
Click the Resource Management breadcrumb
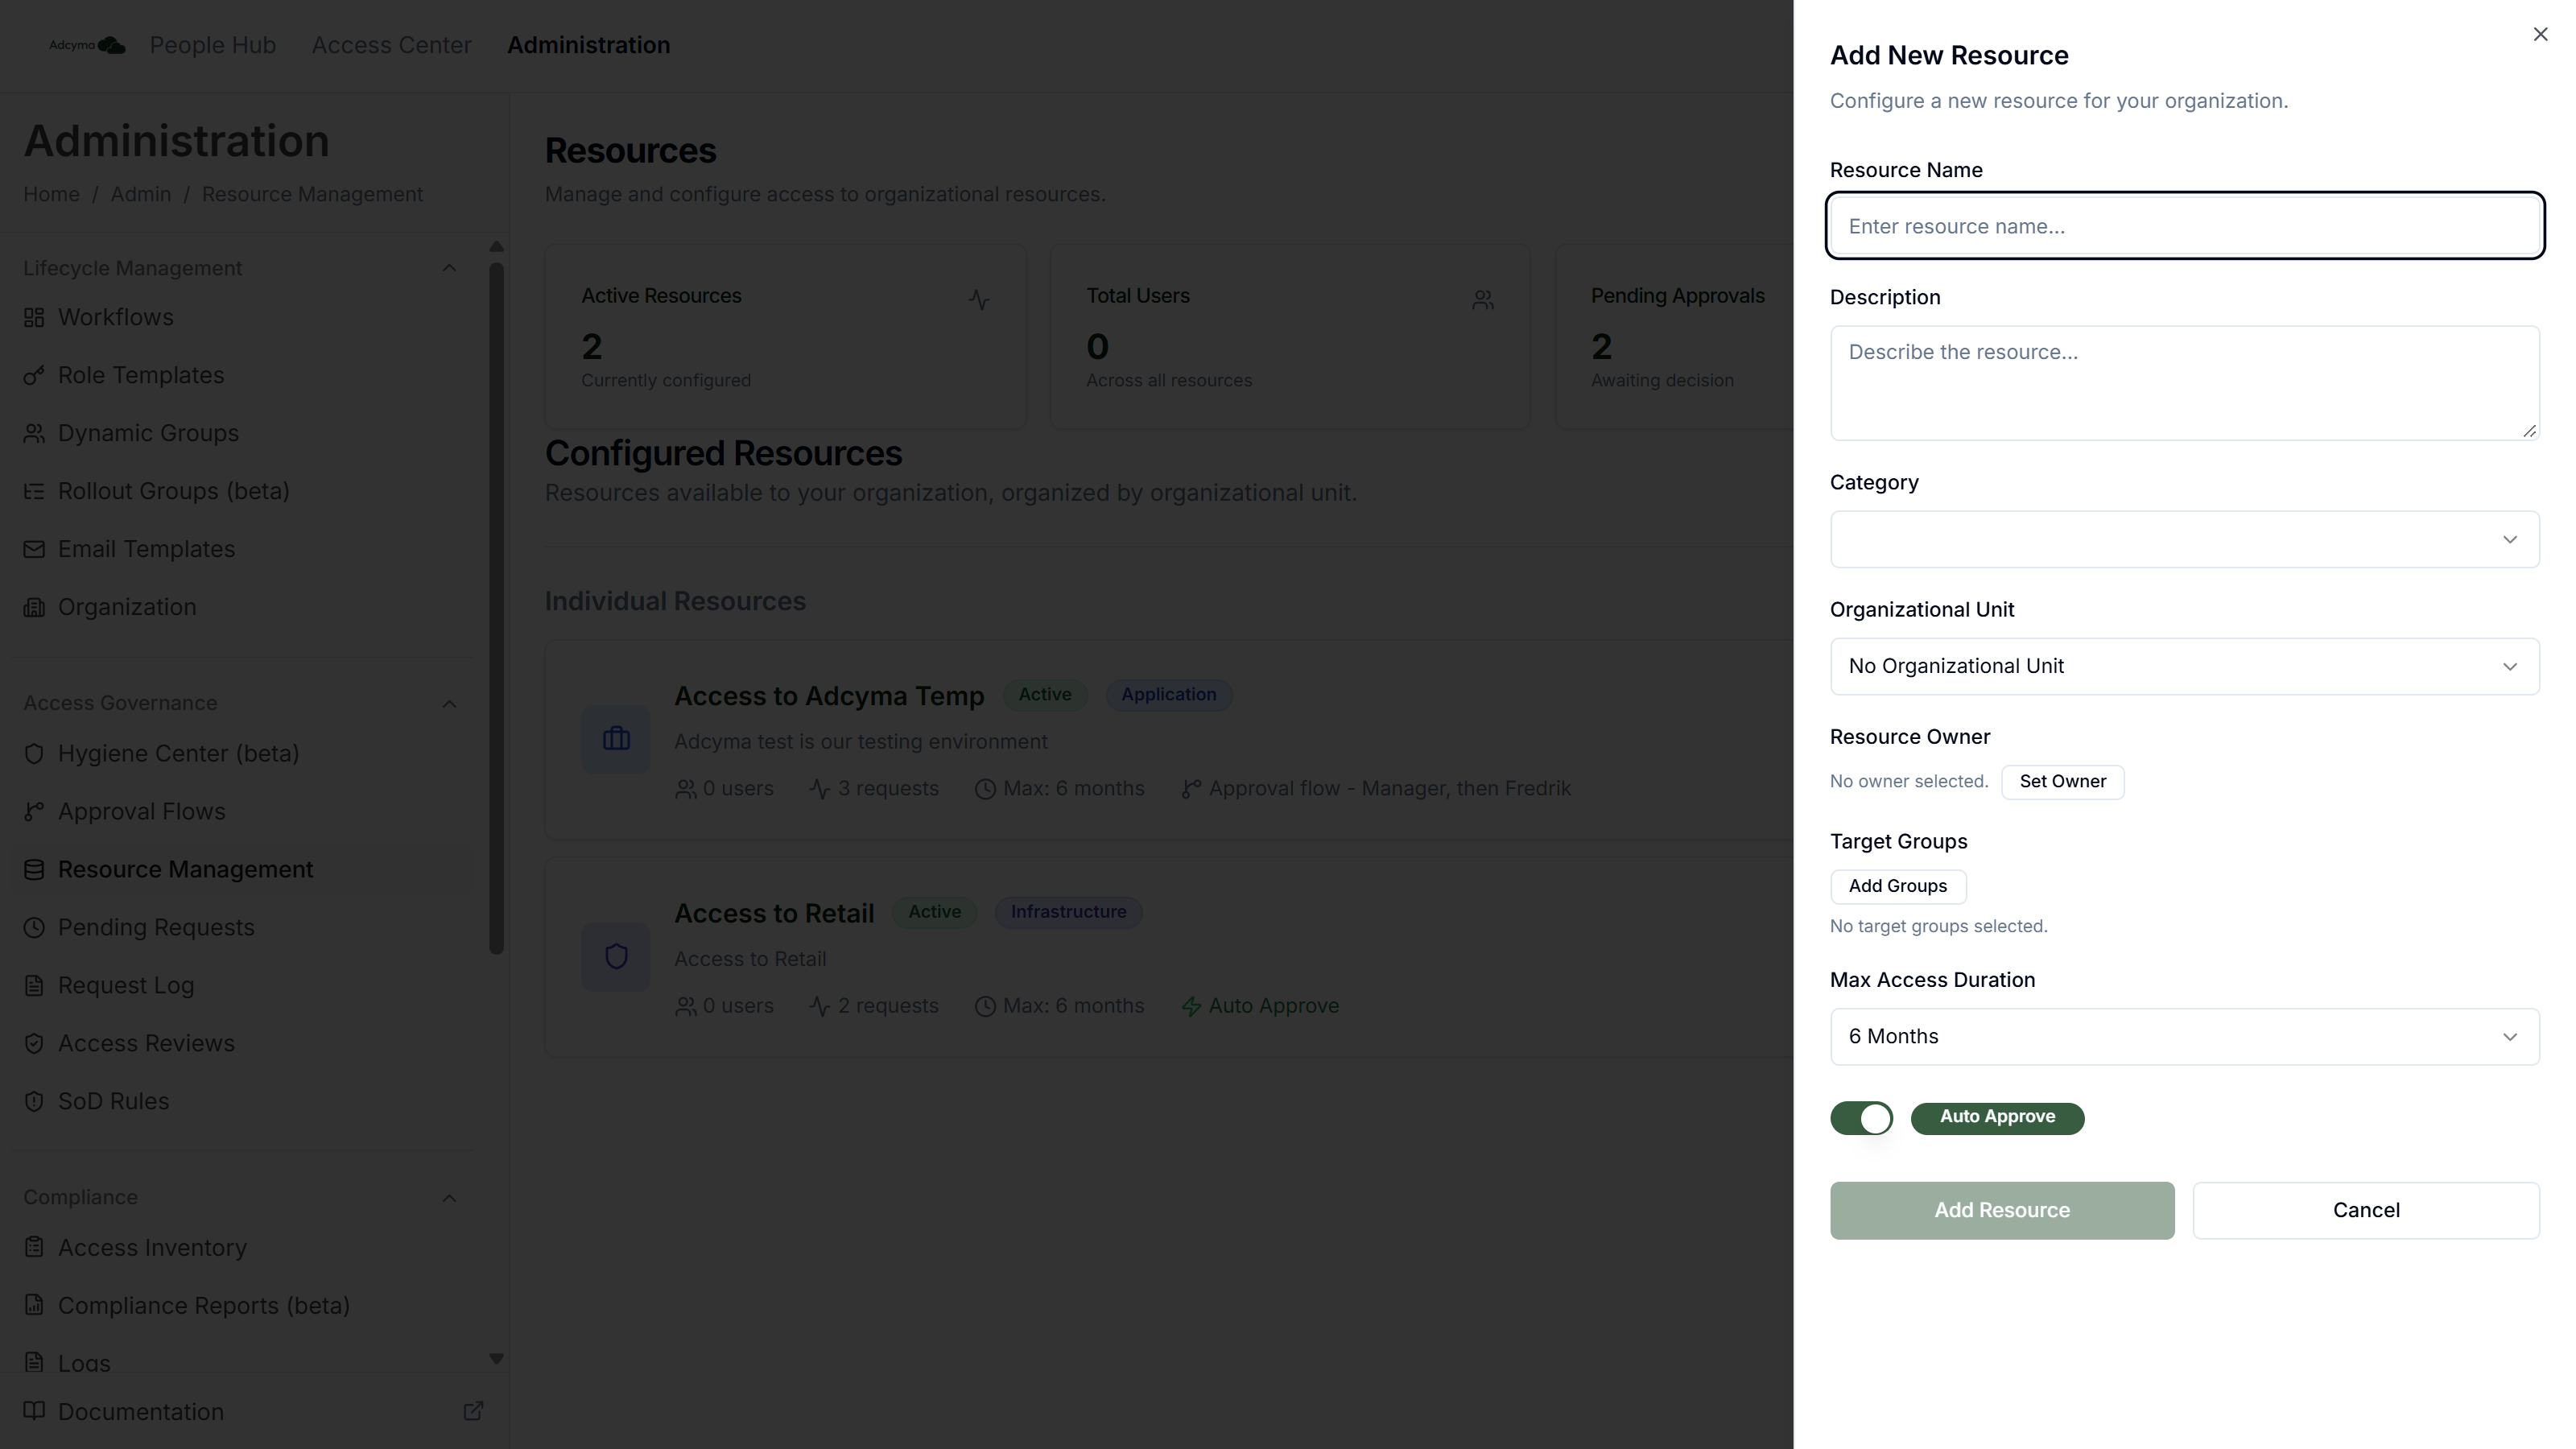312,194
